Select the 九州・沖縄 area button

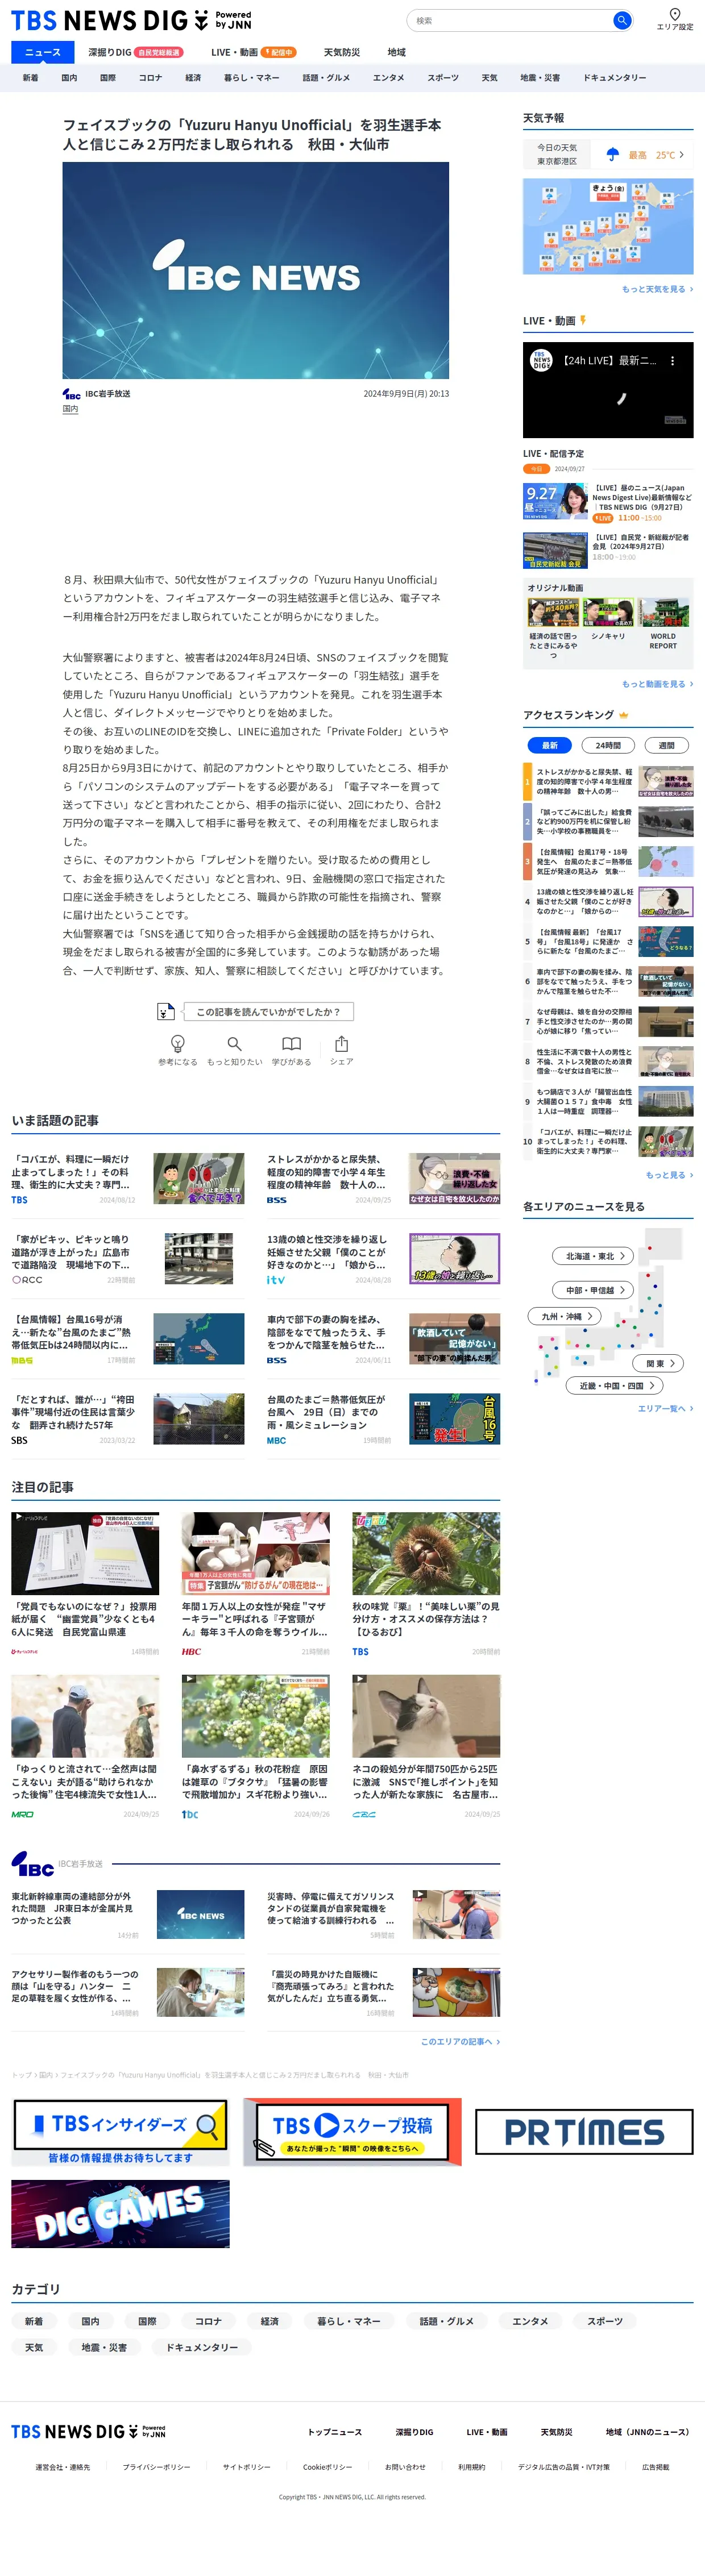coord(565,1316)
